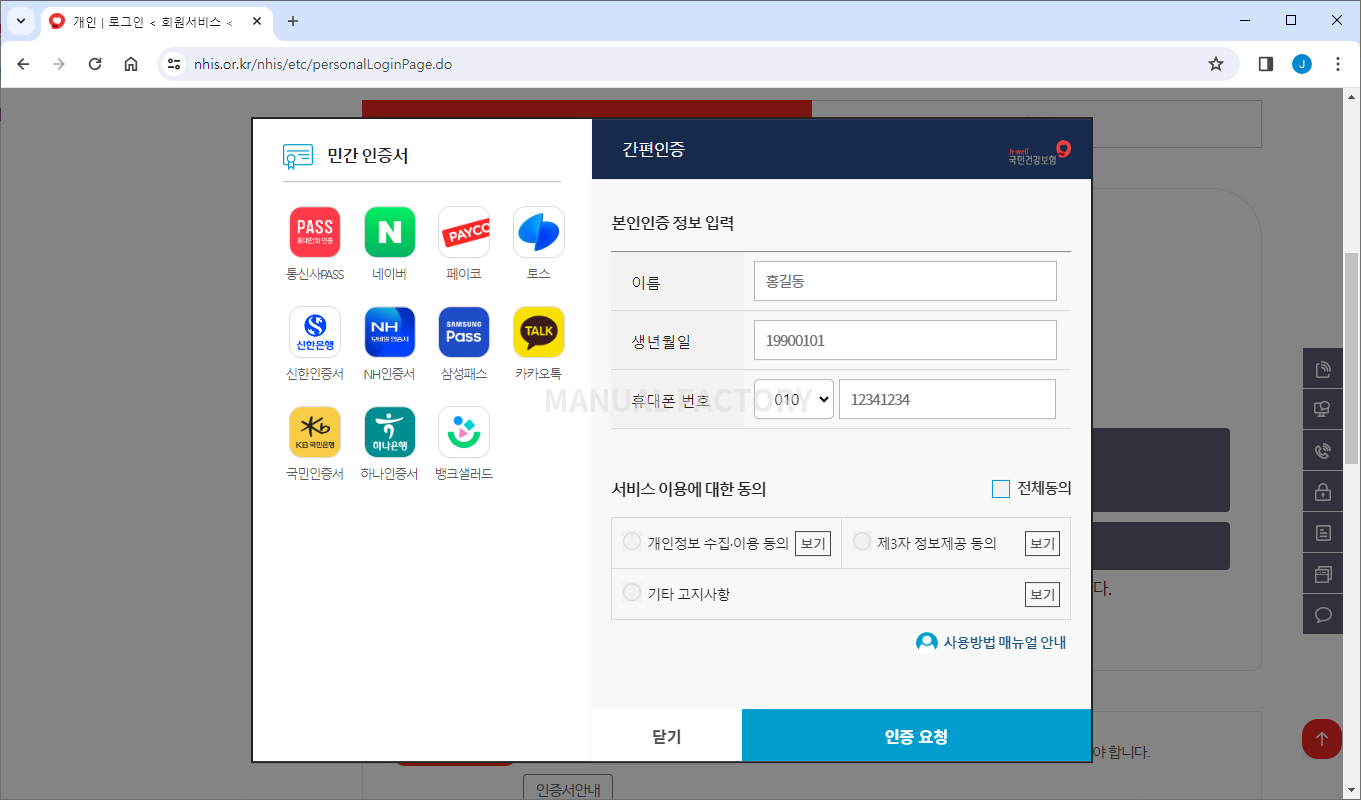The image size is (1361, 800).
Task: Select the NH인증서 icon
Action: (390, 332)
